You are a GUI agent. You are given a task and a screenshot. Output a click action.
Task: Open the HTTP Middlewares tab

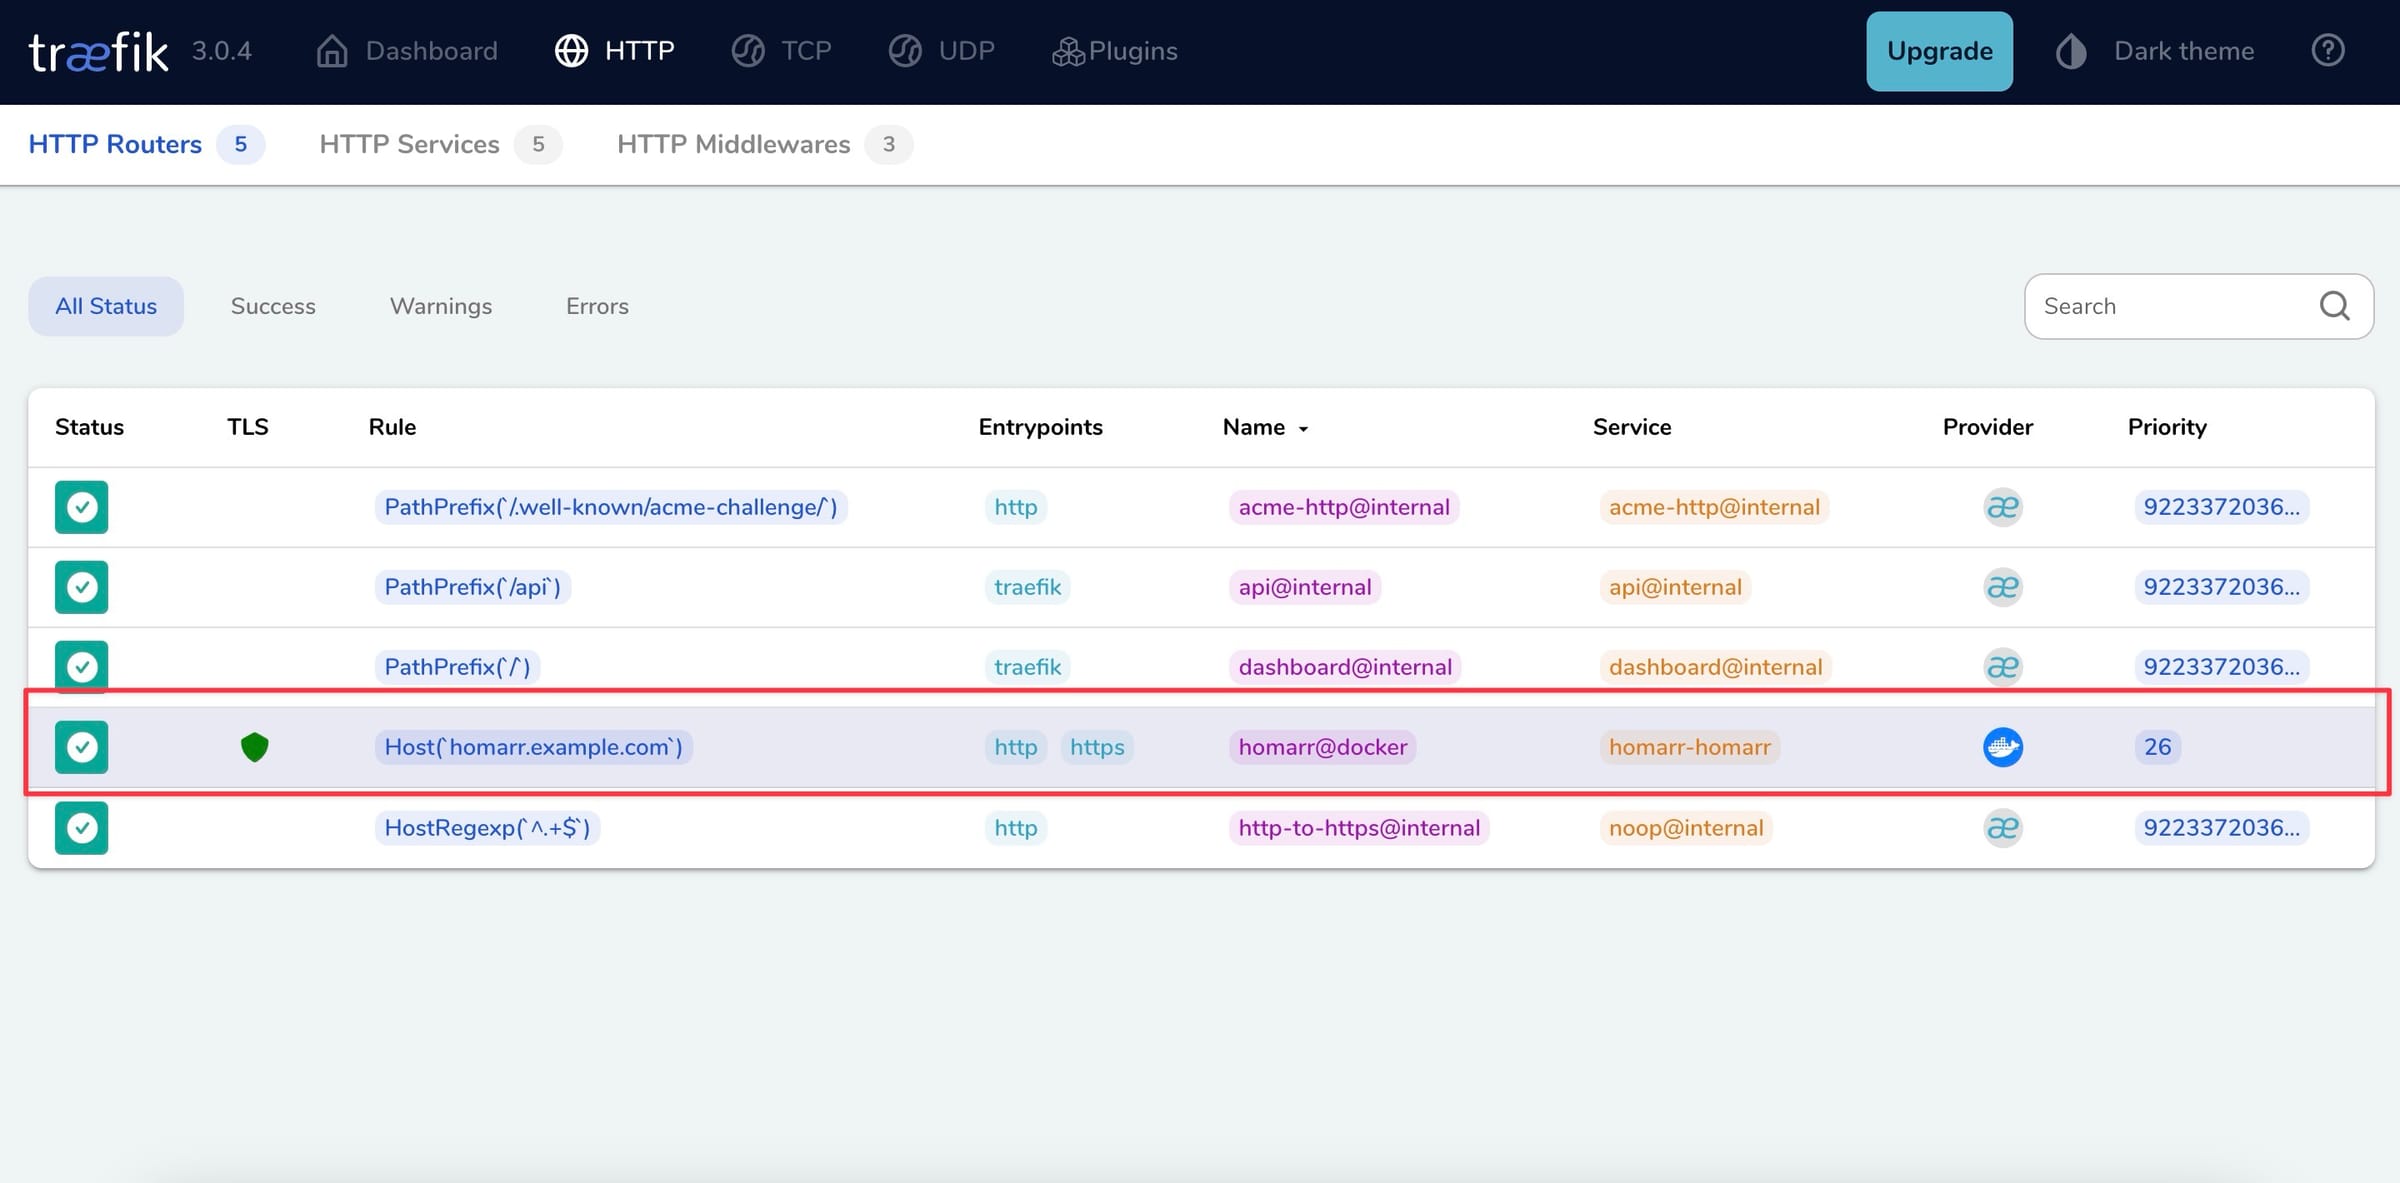(x=733, y=144)
